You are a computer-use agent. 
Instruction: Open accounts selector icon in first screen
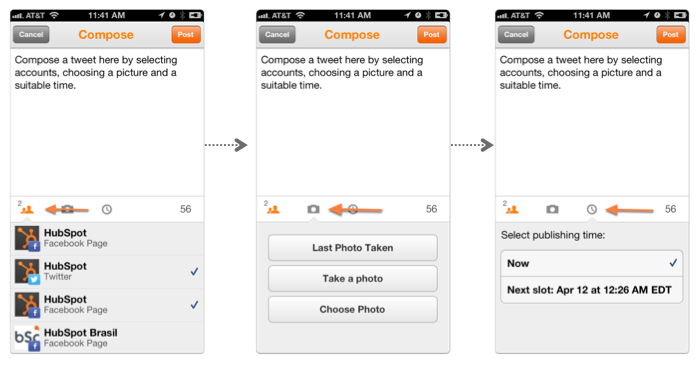(x=27, y=209)
